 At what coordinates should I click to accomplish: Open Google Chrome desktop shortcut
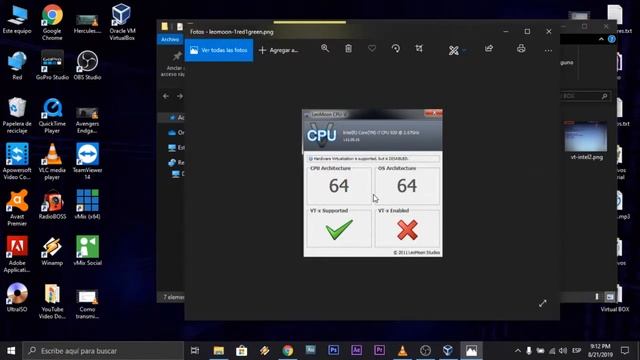coord(52,22)
